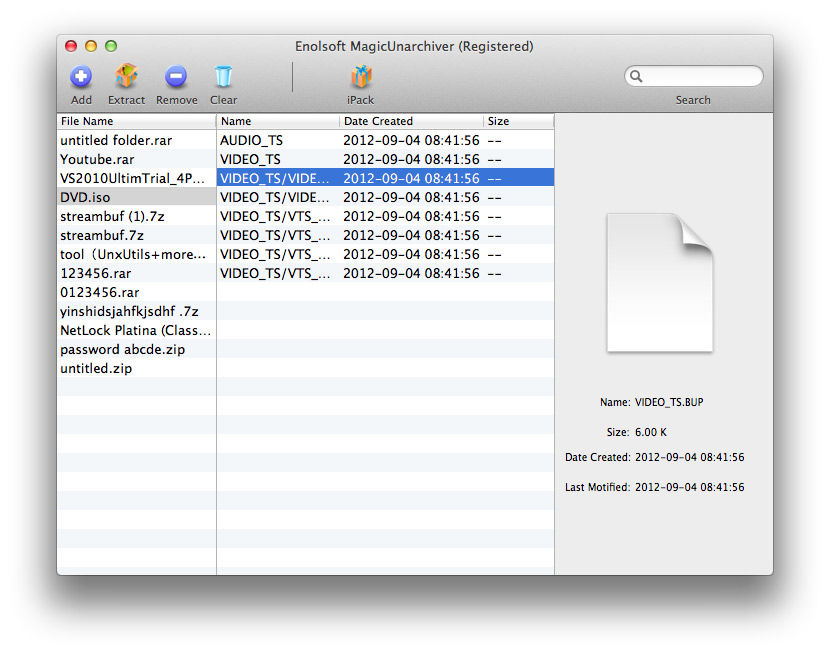Select NetLock Platina (Class... archive

point(137,331)
